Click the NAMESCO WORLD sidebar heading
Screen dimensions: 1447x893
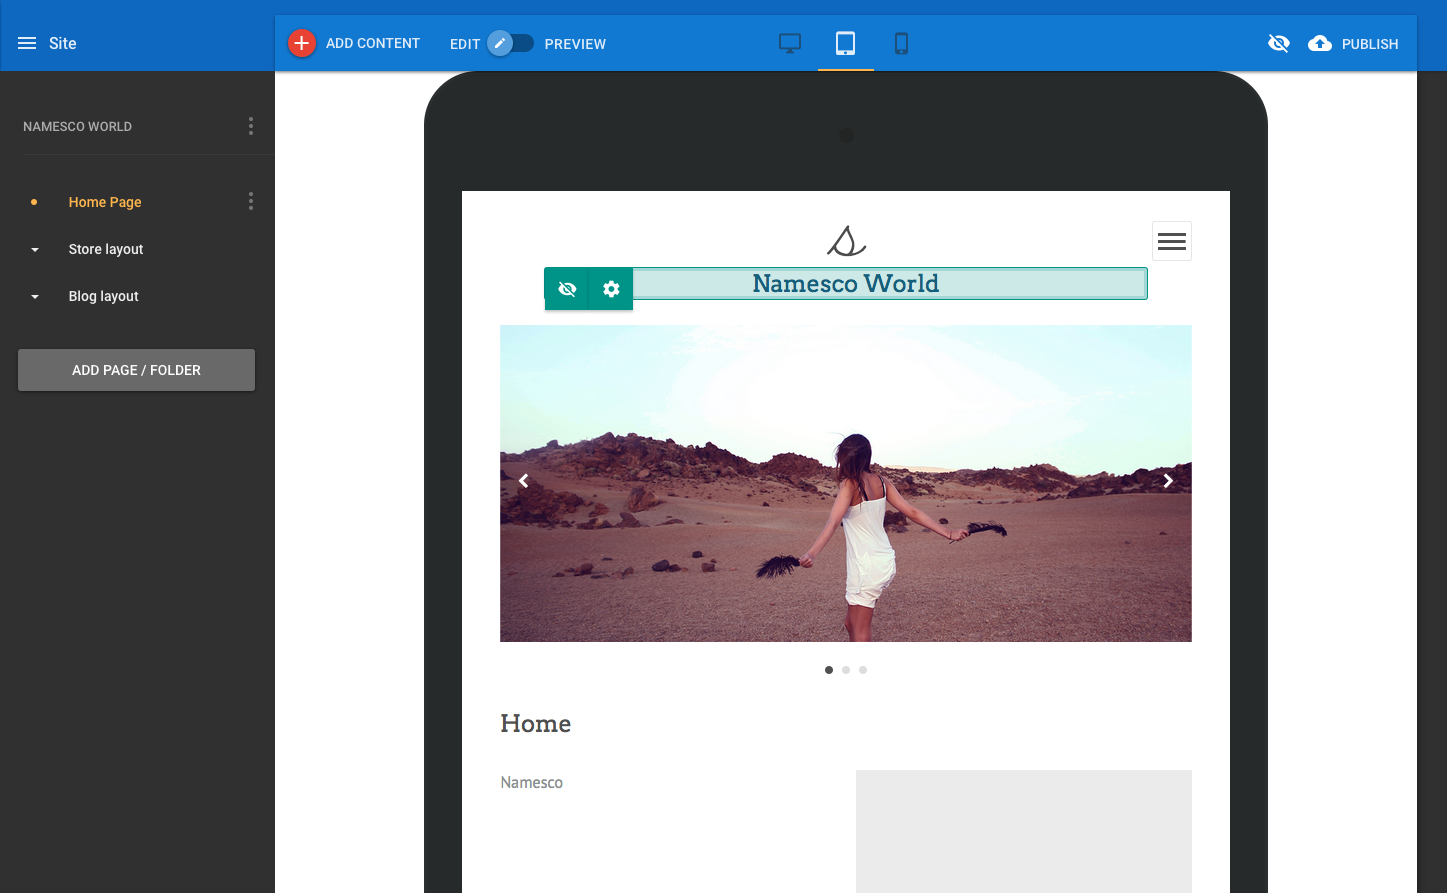(x=78, y=126)
